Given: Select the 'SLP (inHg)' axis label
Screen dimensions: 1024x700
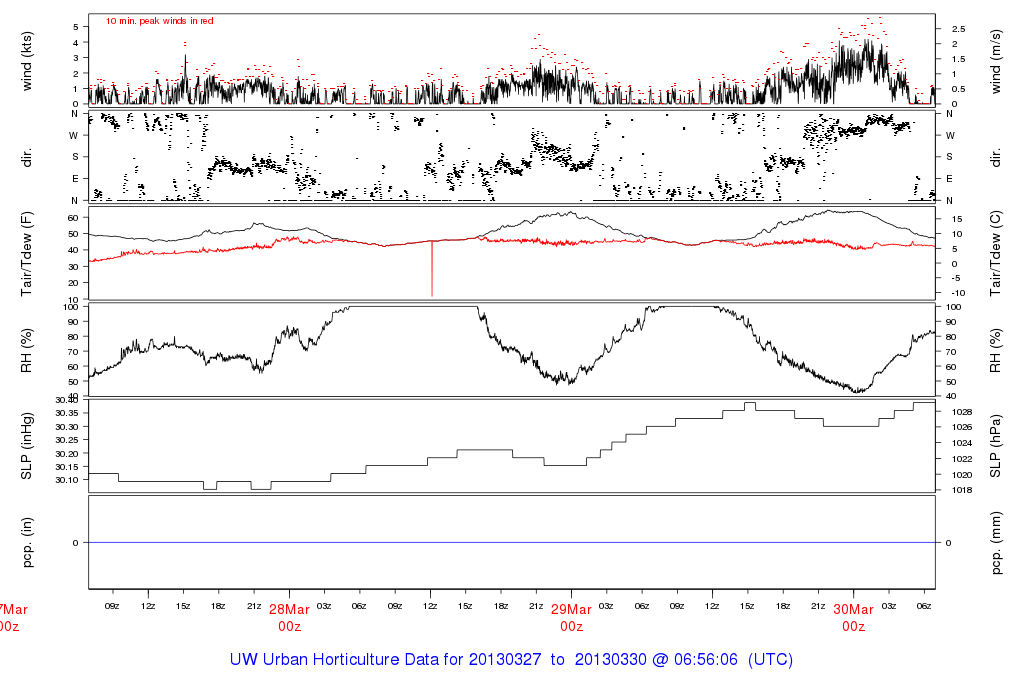Looking at the screenshot, I should (x=27, y=446).
